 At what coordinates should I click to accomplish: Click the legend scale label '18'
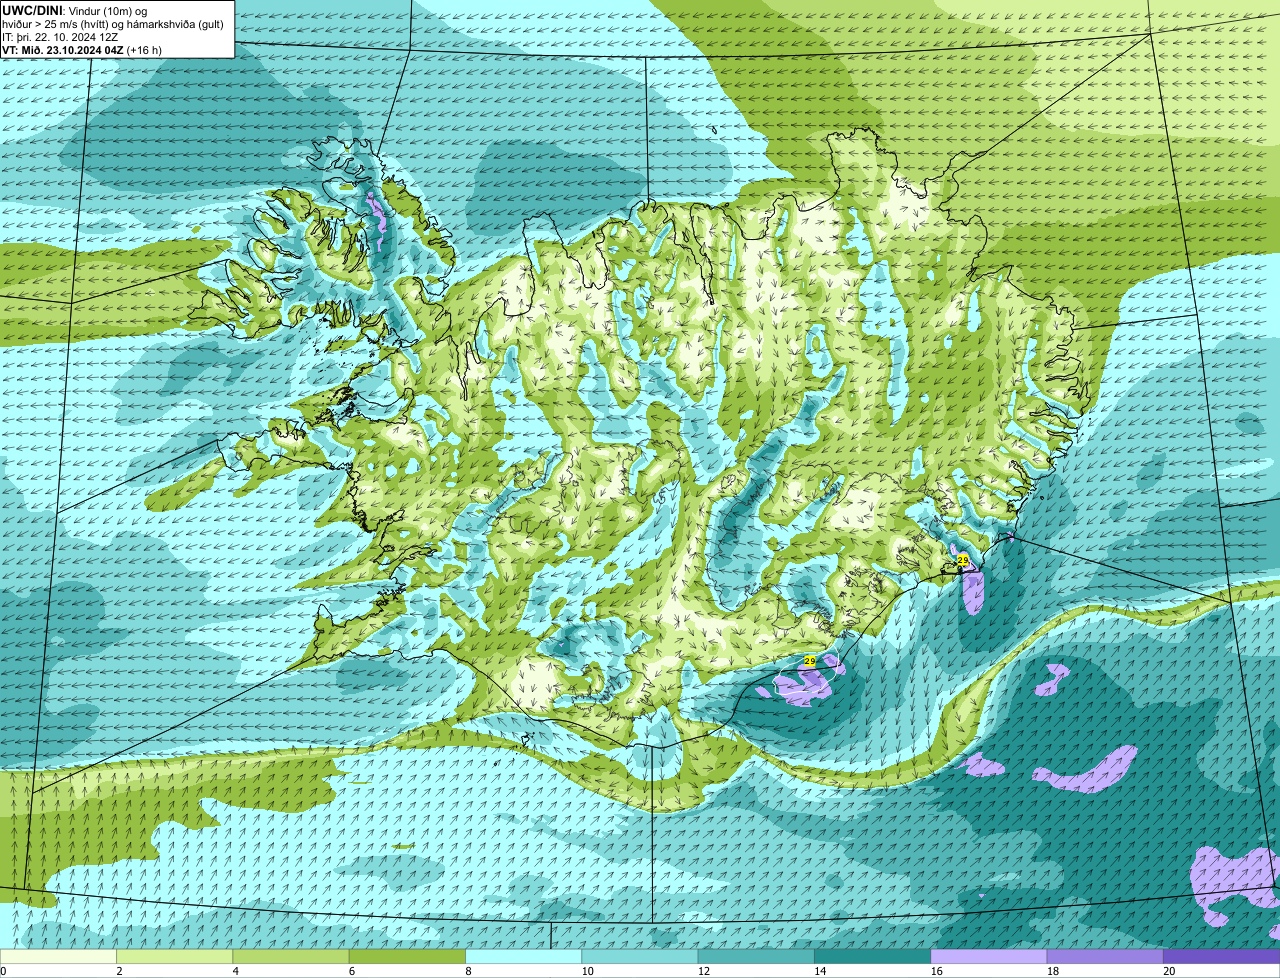(x=1052, y=971)
